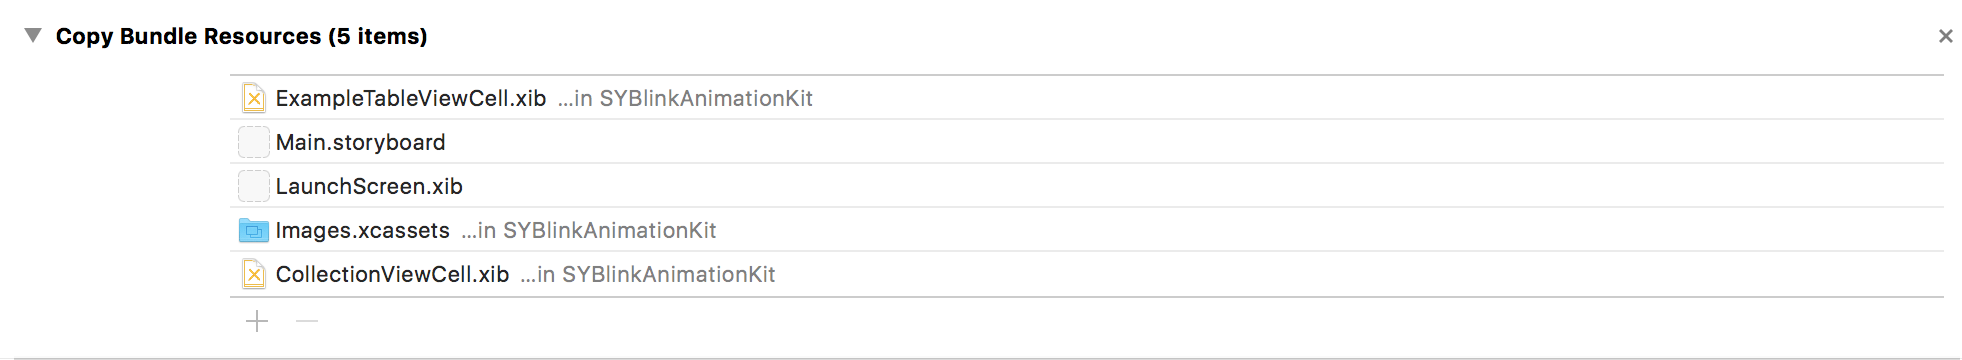
Task: Select the ExampleTableViewCell.xib file name
Action: [411, 98]
